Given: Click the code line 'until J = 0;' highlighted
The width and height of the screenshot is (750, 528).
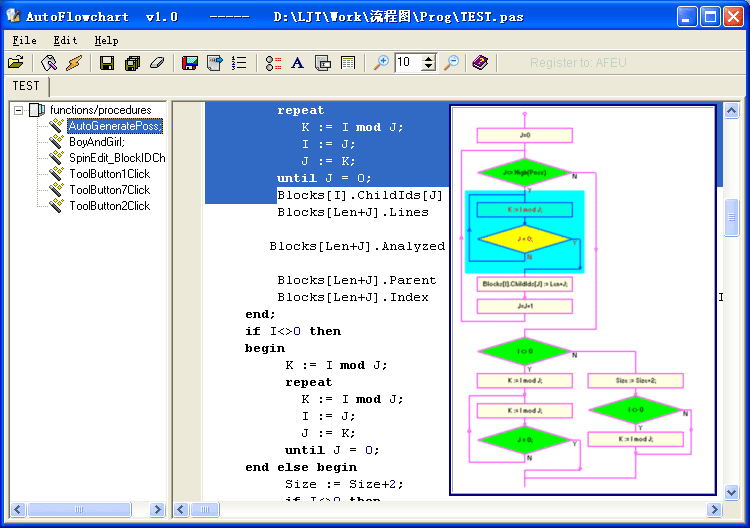Looking at the screenshot, I should click(324, 178).
